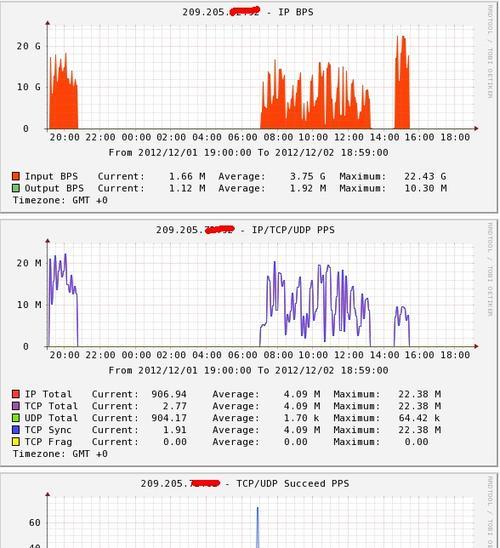
Task: Click the UDP Total current value '904.17'
Action: [x=169, y=418]
